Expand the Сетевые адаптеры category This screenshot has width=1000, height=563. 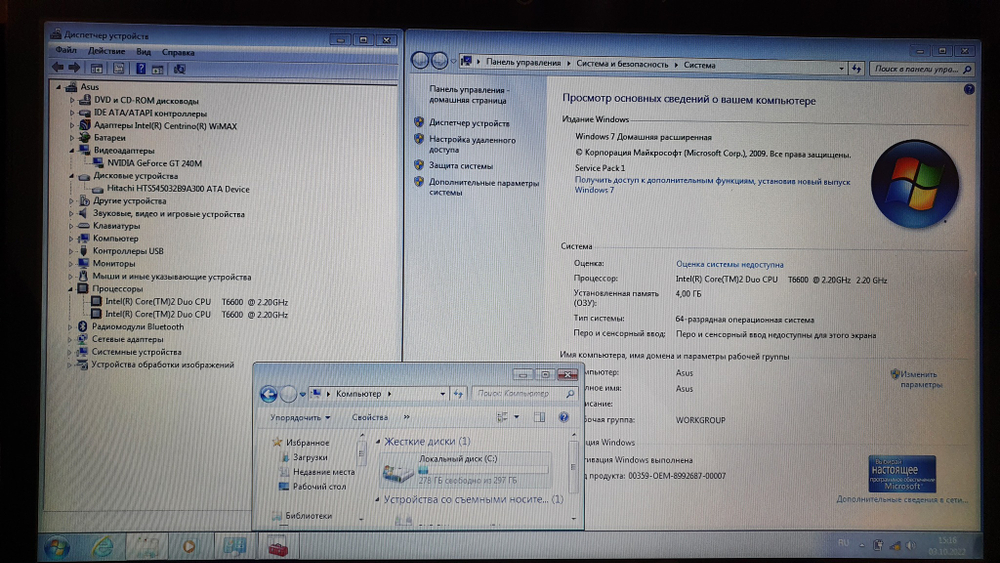[70, 339]
